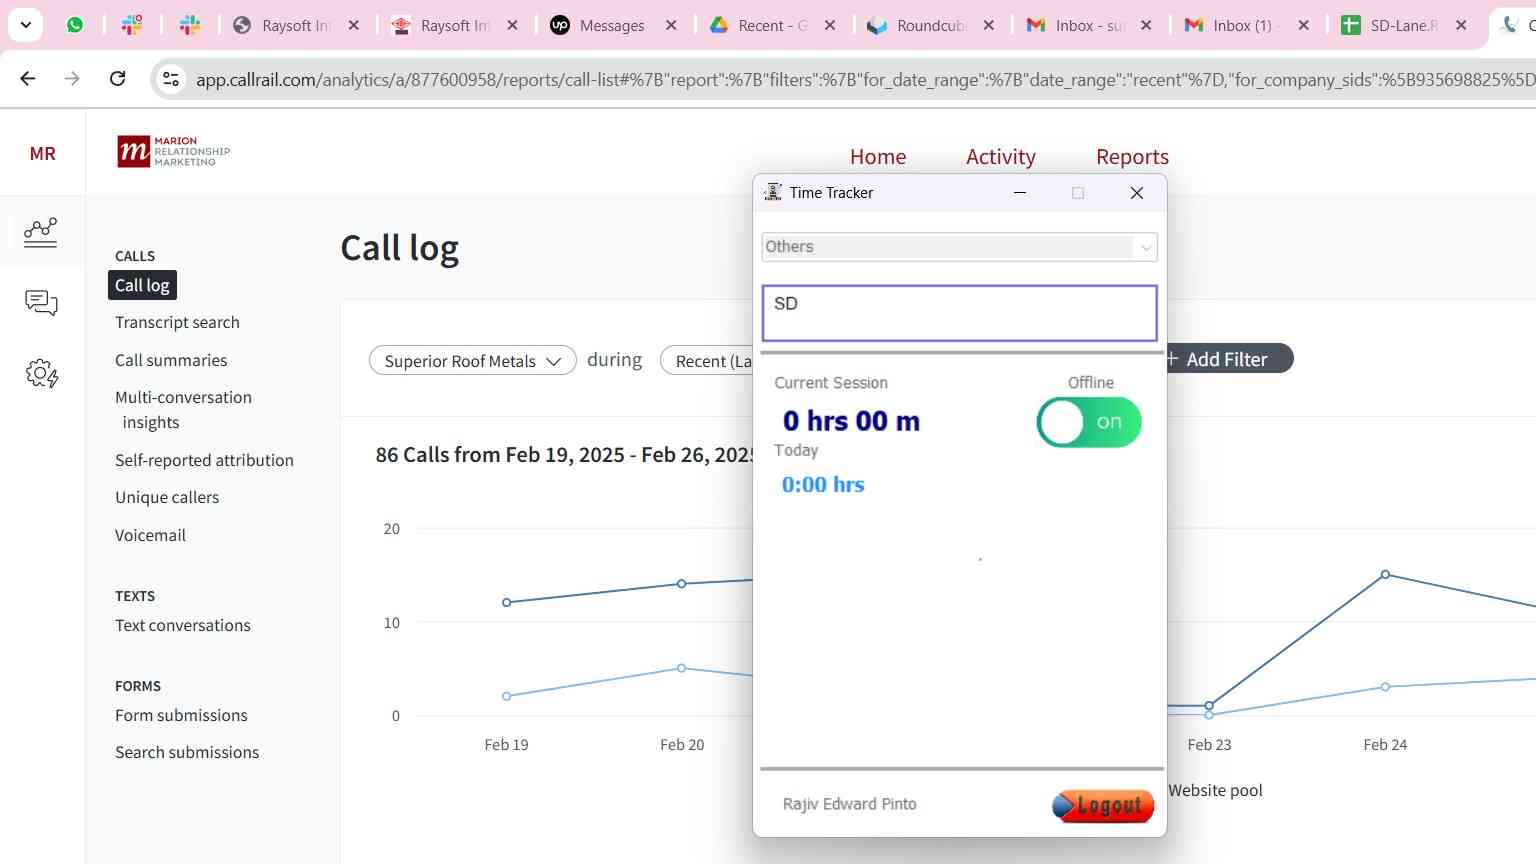Open Text conversations in the sidebar
Screen dimensions: 1536x864
coord(183,625)
